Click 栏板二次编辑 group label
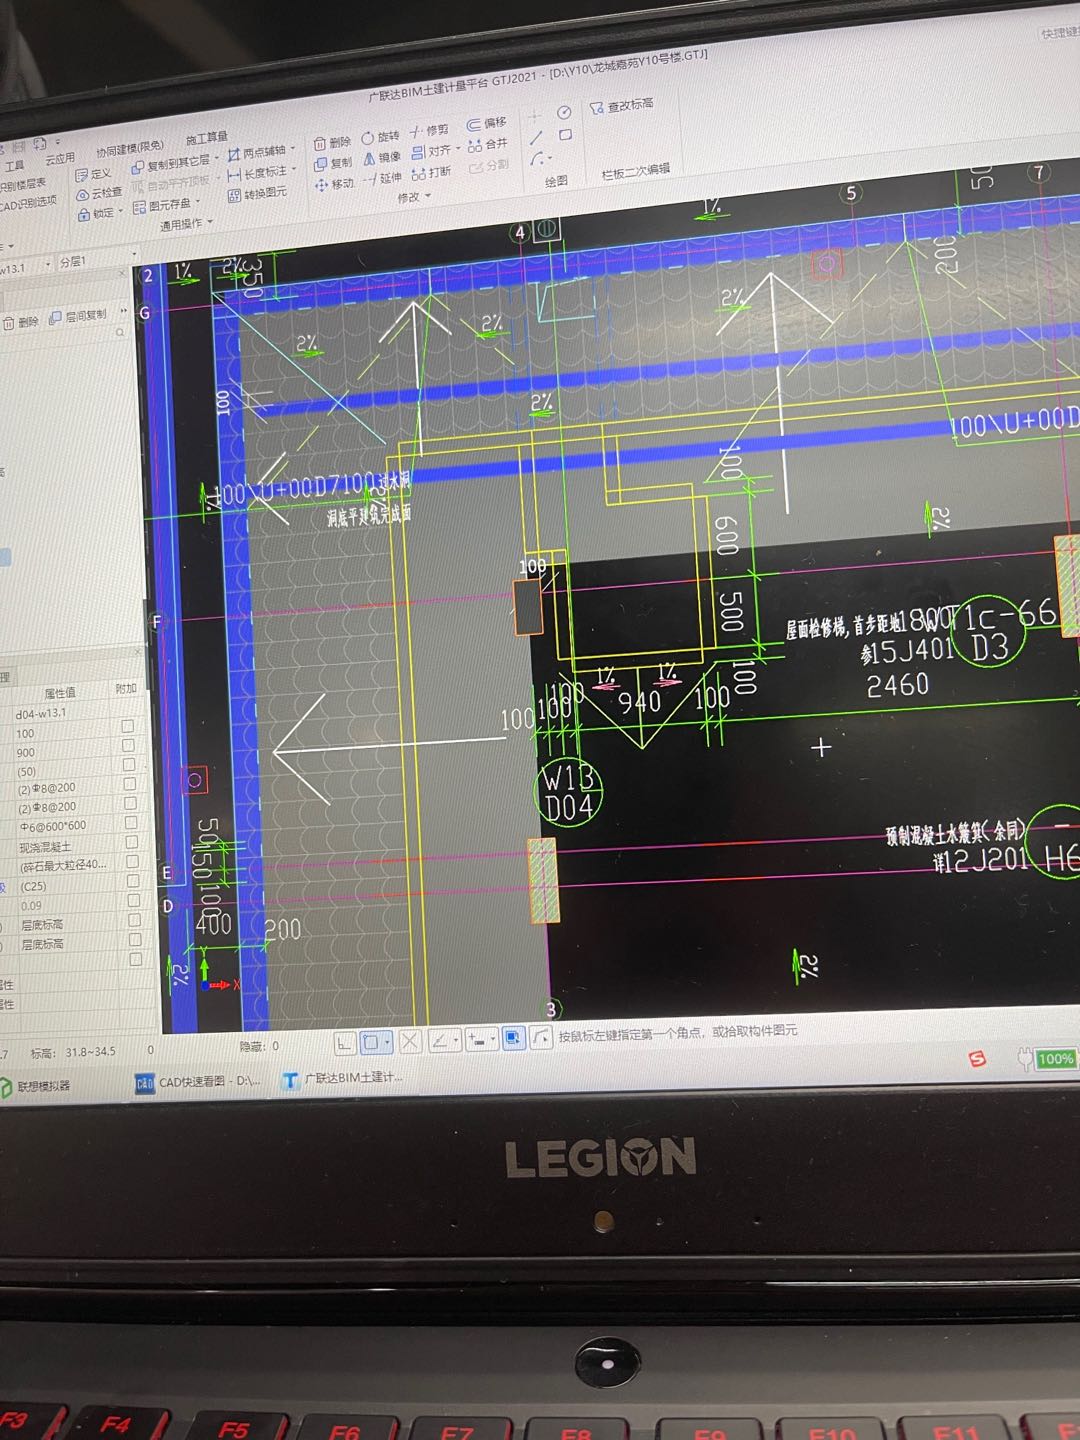 pos(635,171)
